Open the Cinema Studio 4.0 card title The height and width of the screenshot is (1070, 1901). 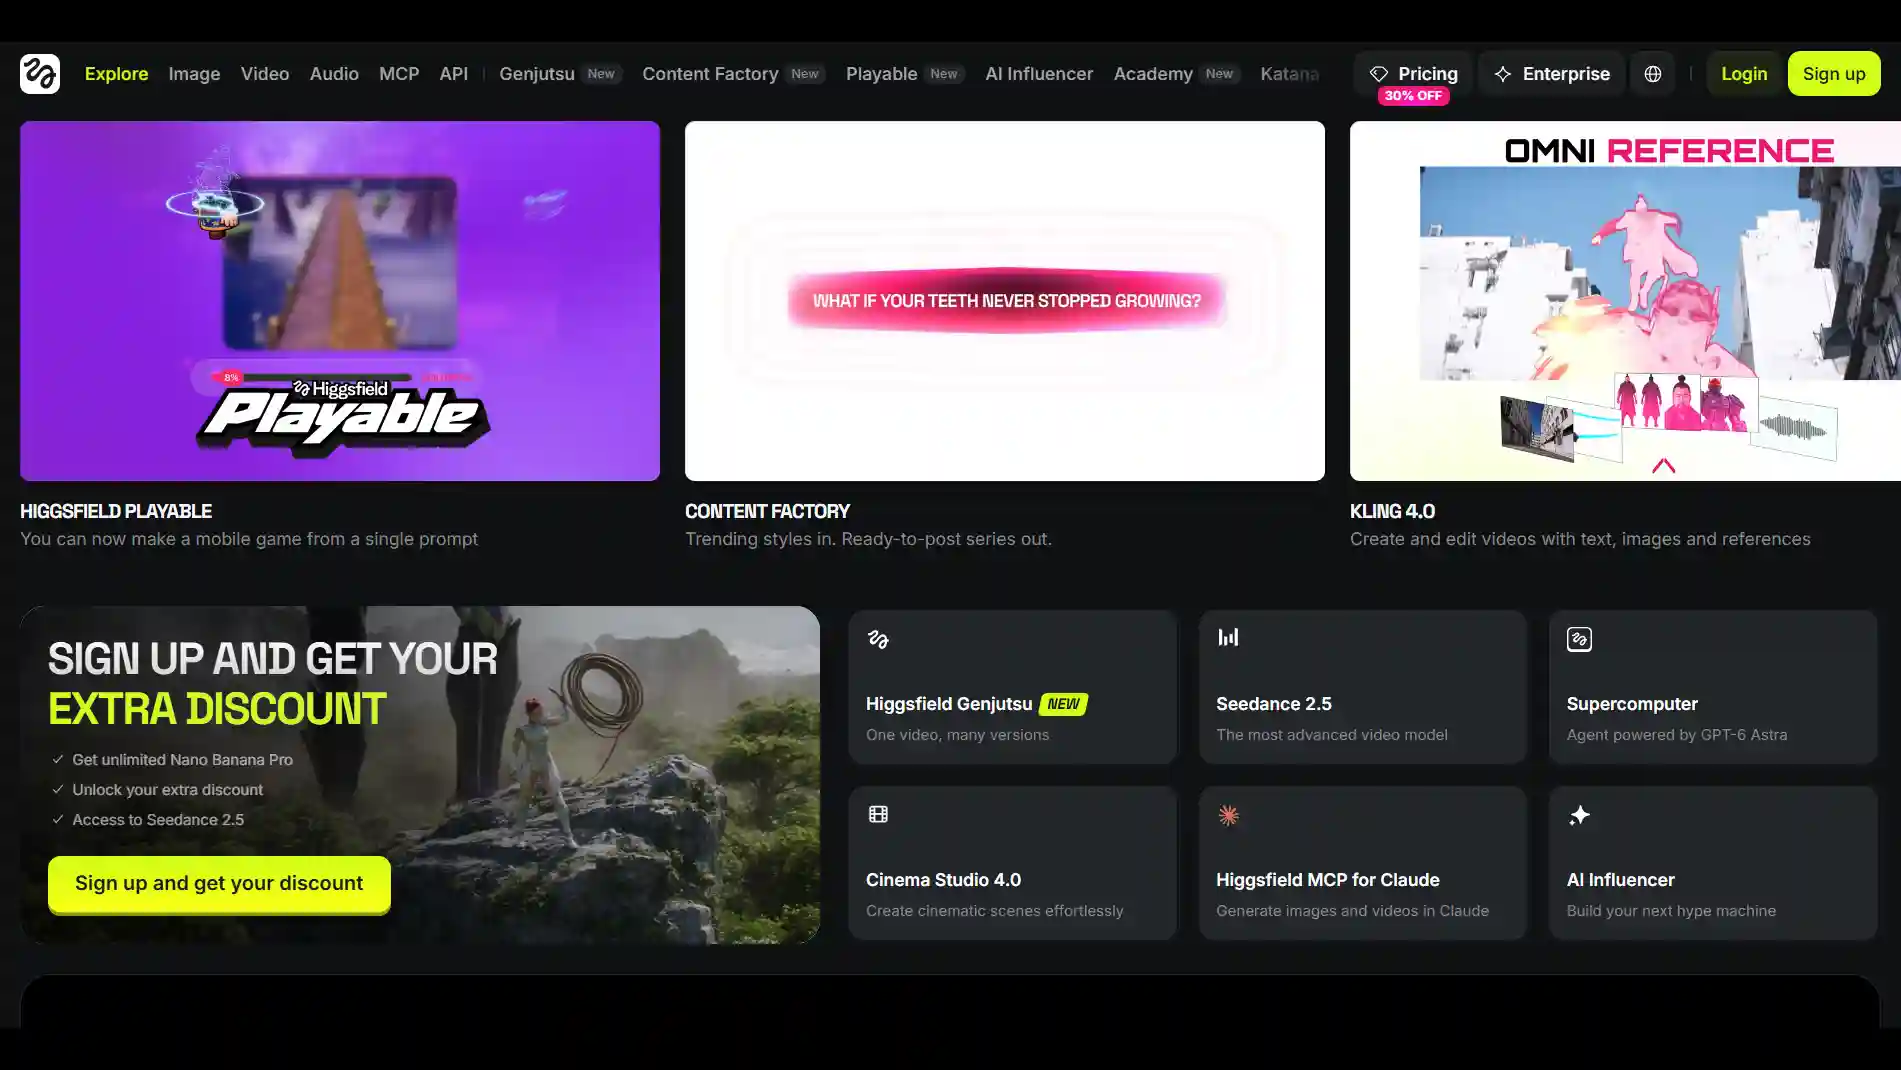coord(943,880)
